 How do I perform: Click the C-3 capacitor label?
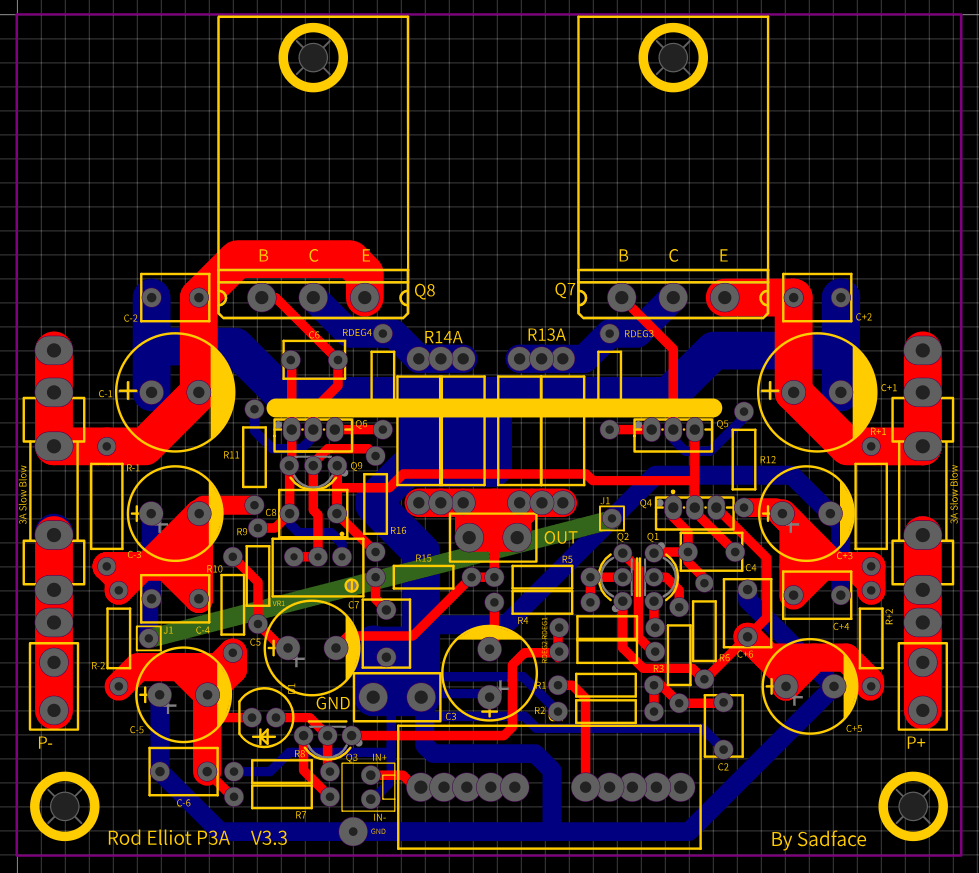click(x=134, y=555)
